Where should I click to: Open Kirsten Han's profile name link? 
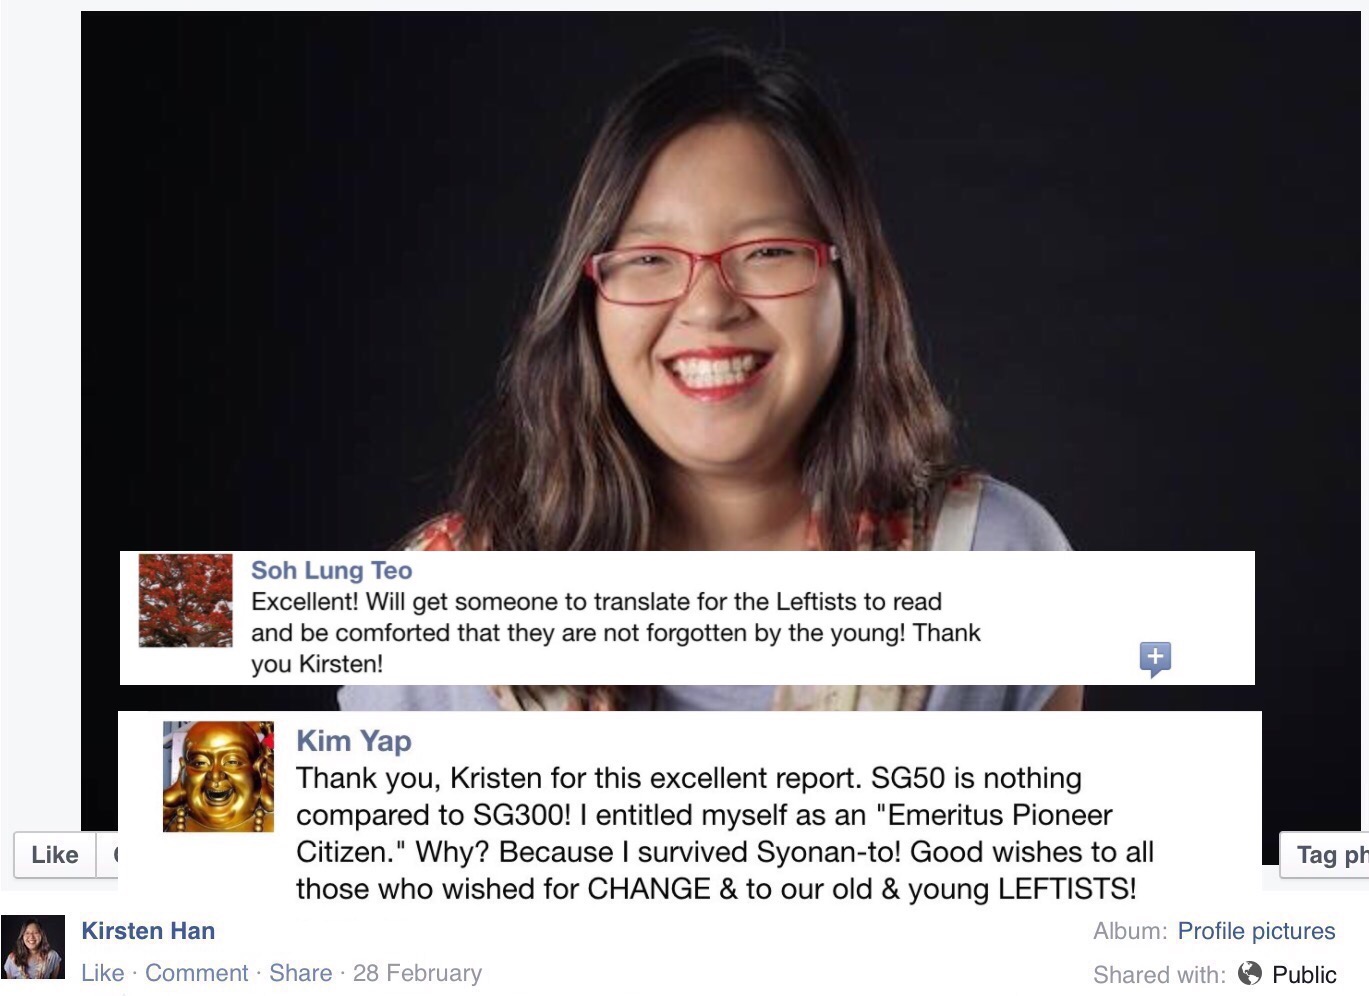click(x=148, y=931)
